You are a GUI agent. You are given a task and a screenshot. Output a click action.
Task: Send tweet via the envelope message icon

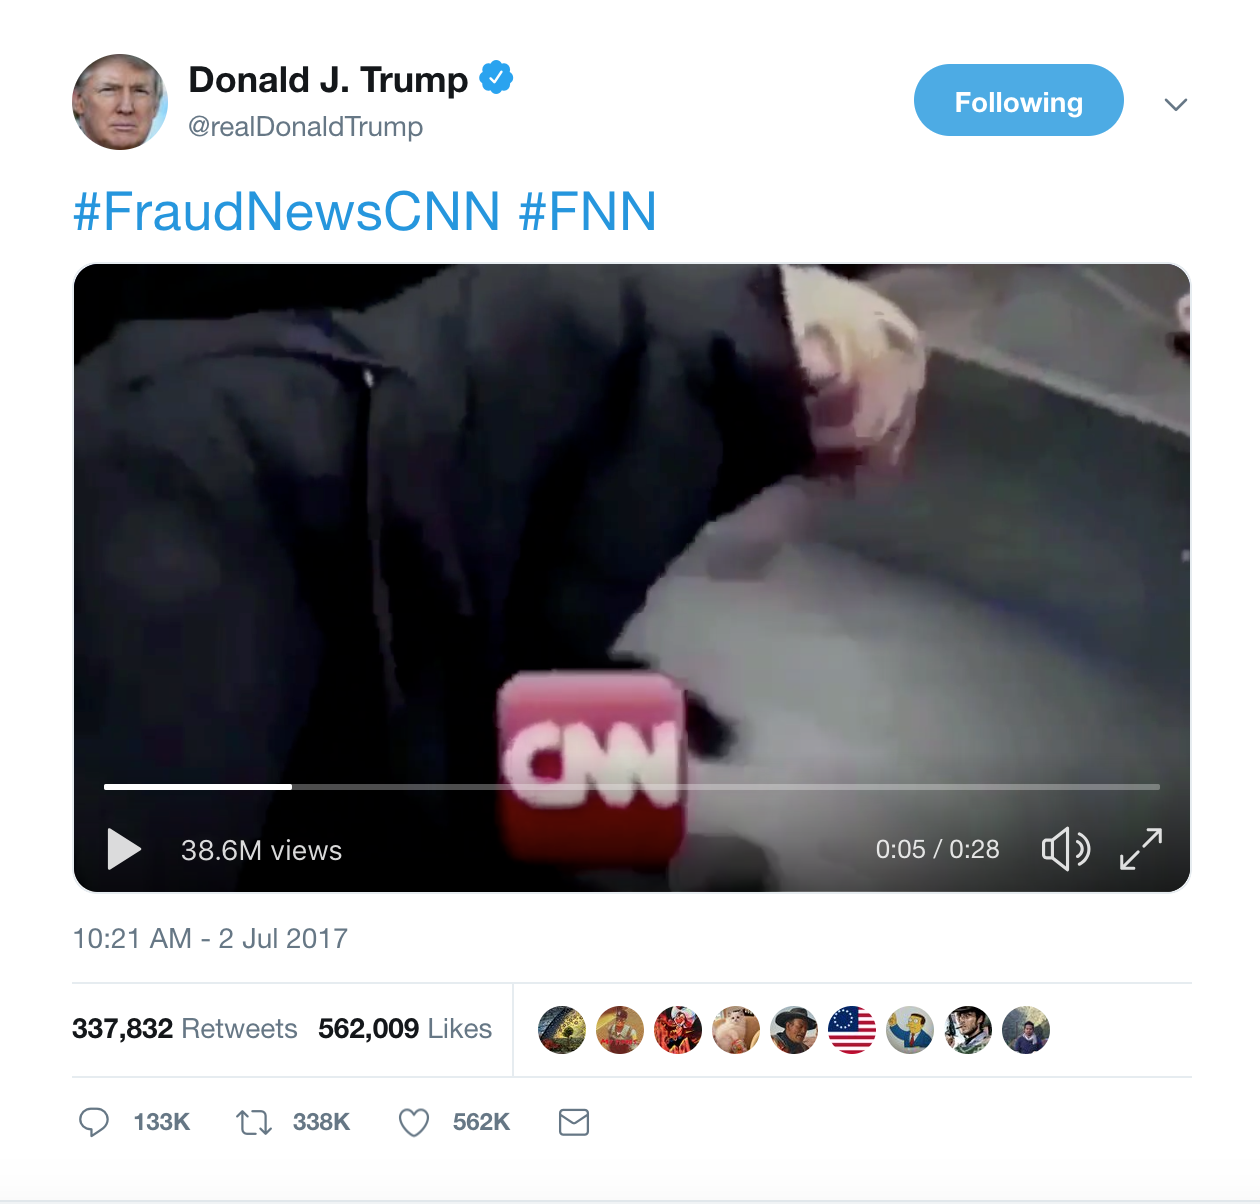click(x=574, y=1122)
